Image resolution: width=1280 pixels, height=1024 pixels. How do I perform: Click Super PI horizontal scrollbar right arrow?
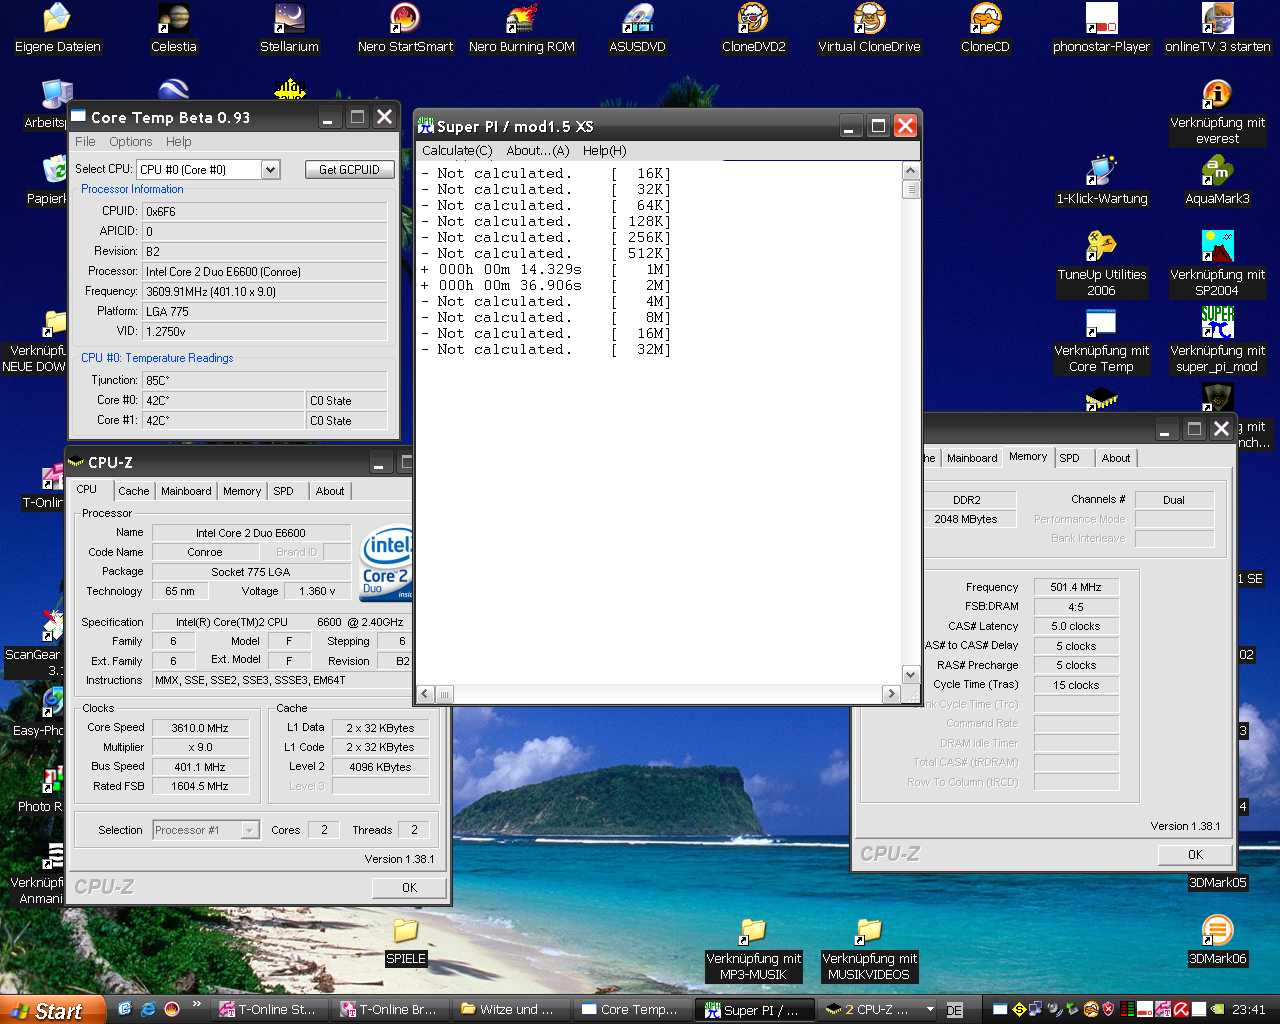891,693
